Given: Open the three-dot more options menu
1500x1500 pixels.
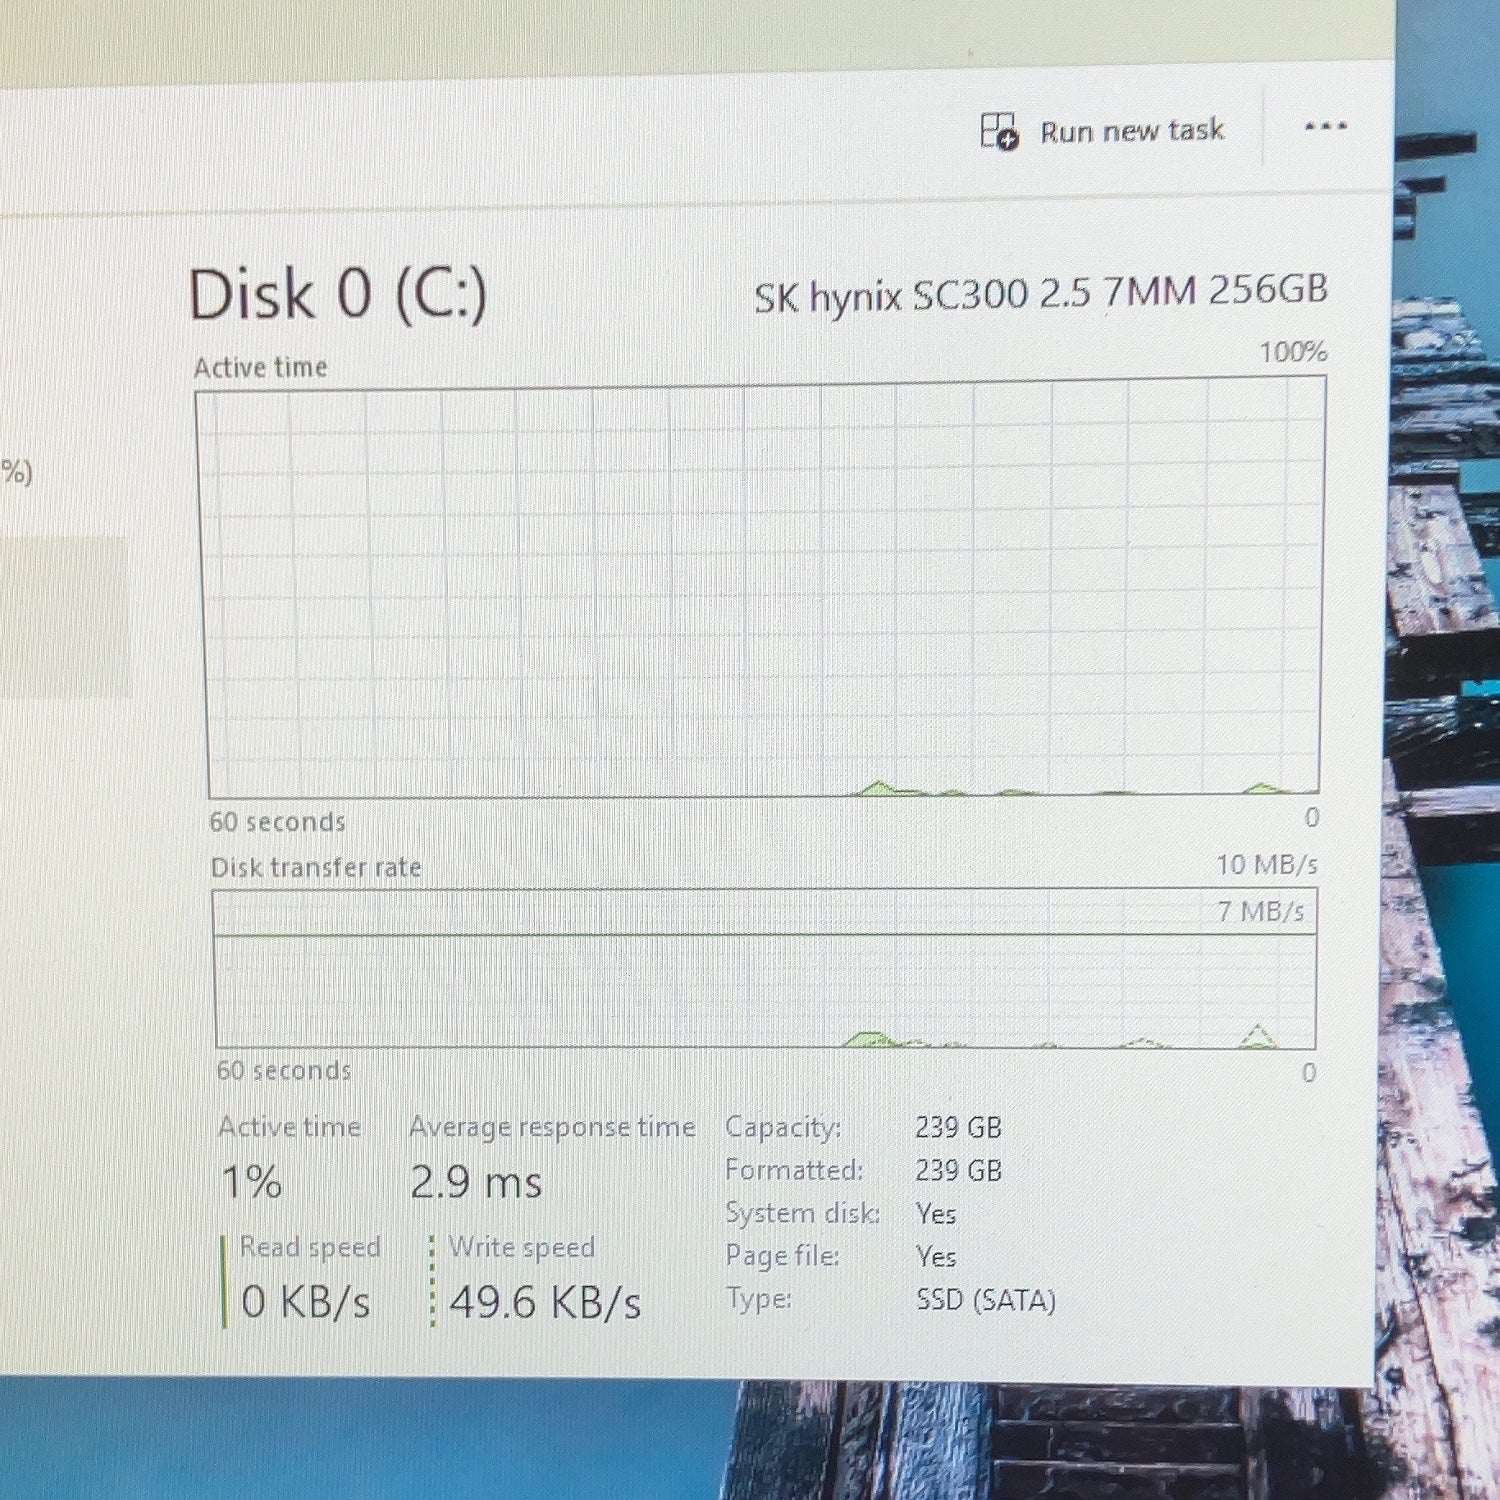Looking at the screenshot, I should (1325, 127).
